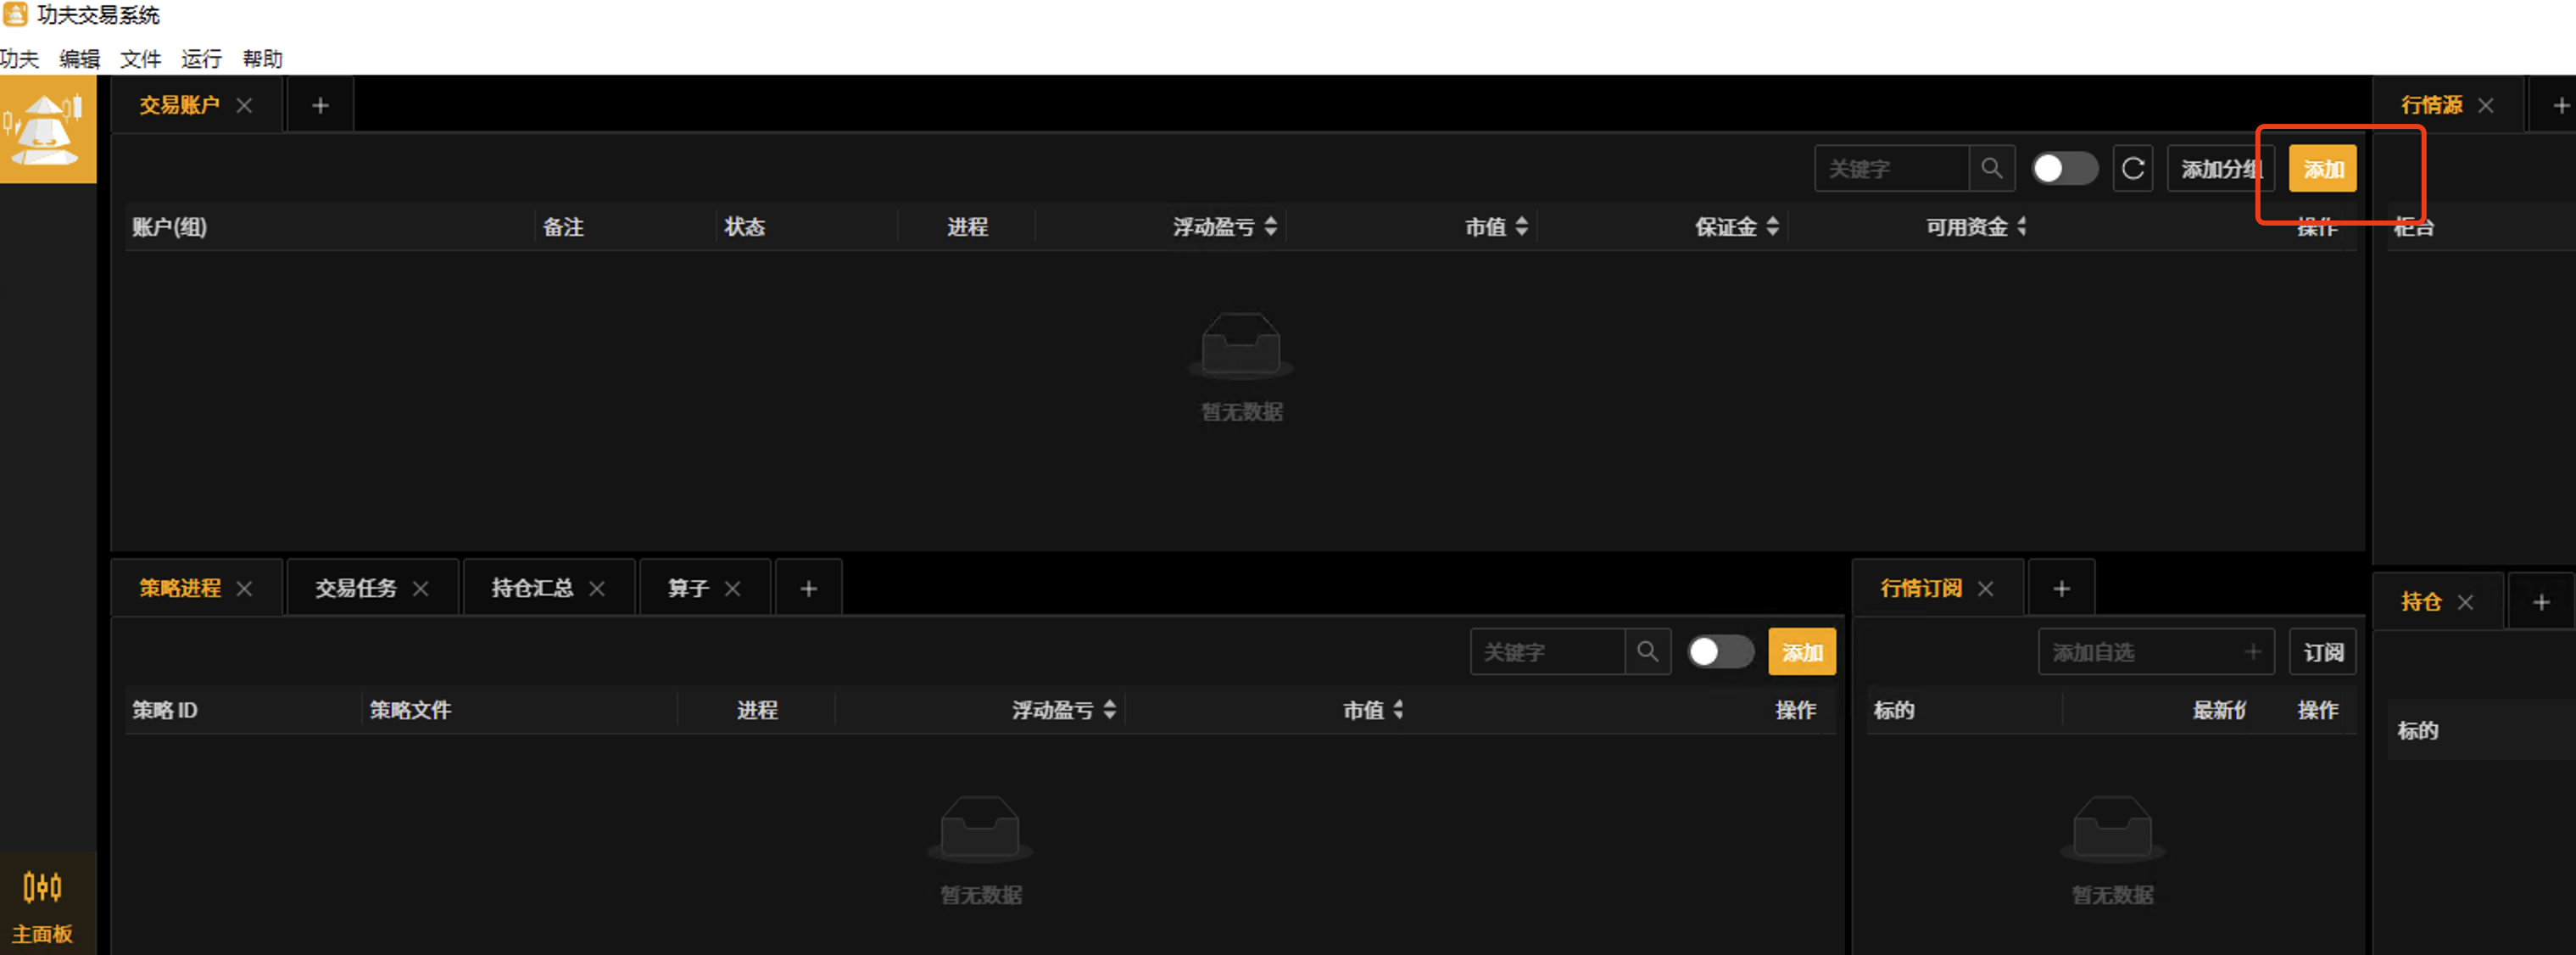Open the 运行 menu

tap(201, 59)
